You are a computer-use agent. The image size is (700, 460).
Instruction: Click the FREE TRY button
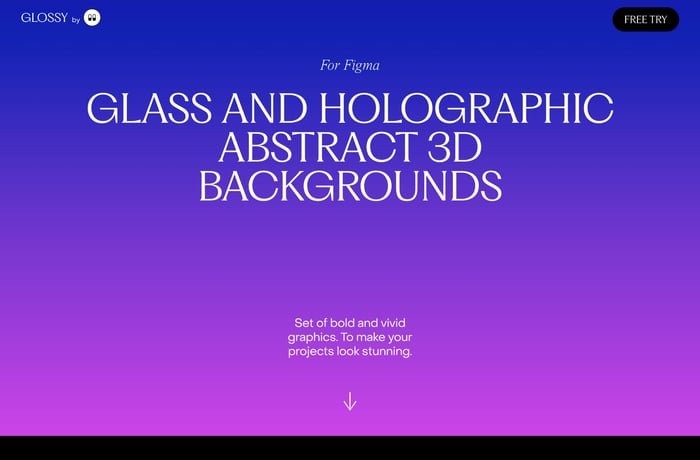click(646, 19)
